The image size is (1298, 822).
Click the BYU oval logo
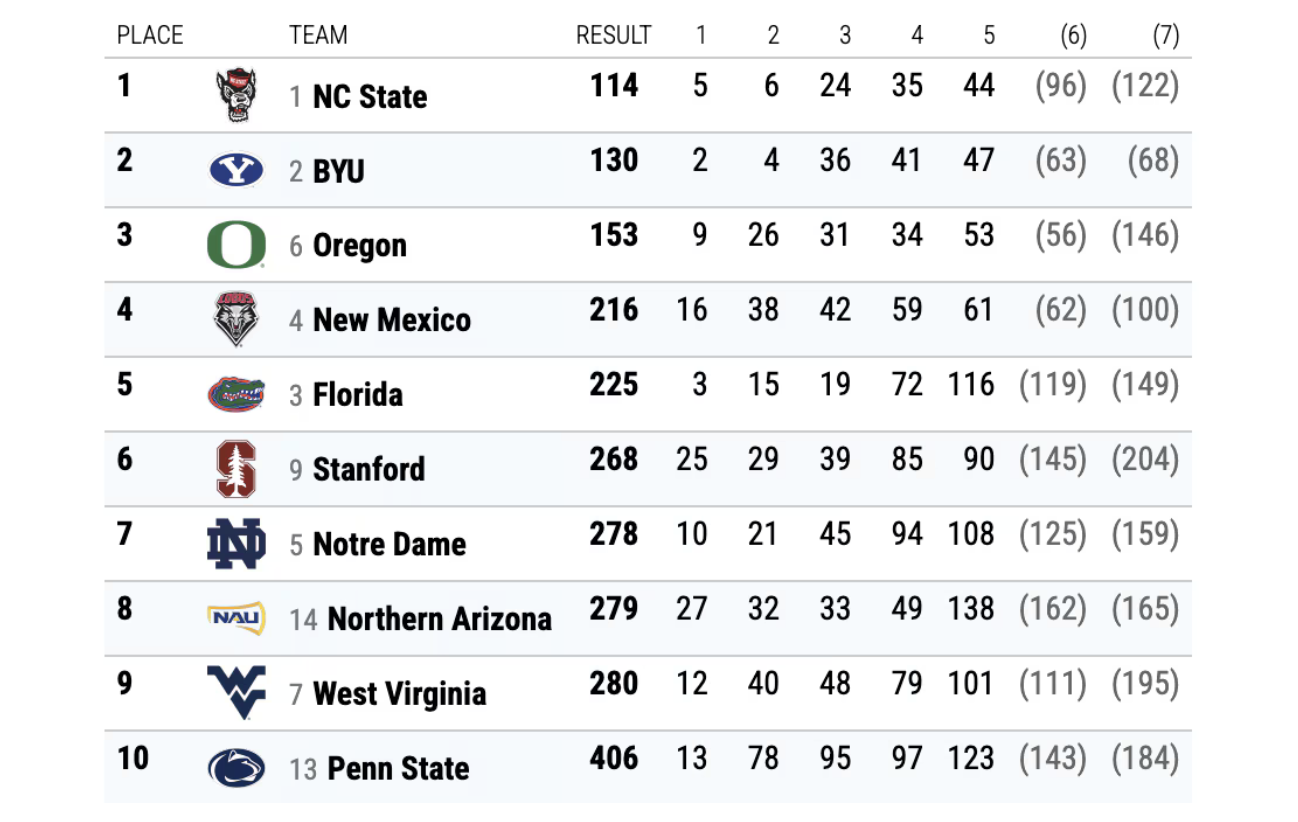point(236,171)
